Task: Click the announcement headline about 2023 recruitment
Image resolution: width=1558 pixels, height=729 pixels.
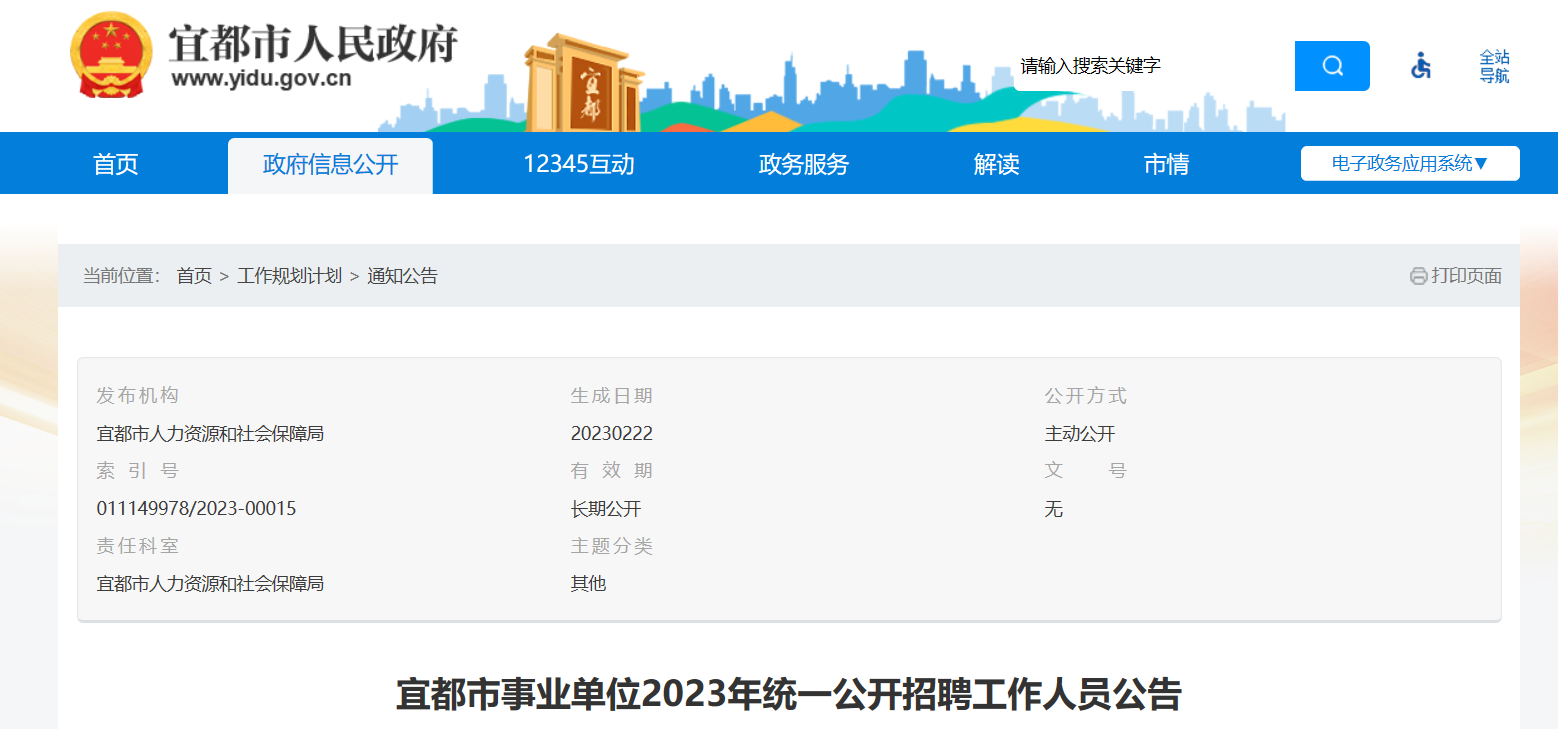Action: tap(788, 694)
